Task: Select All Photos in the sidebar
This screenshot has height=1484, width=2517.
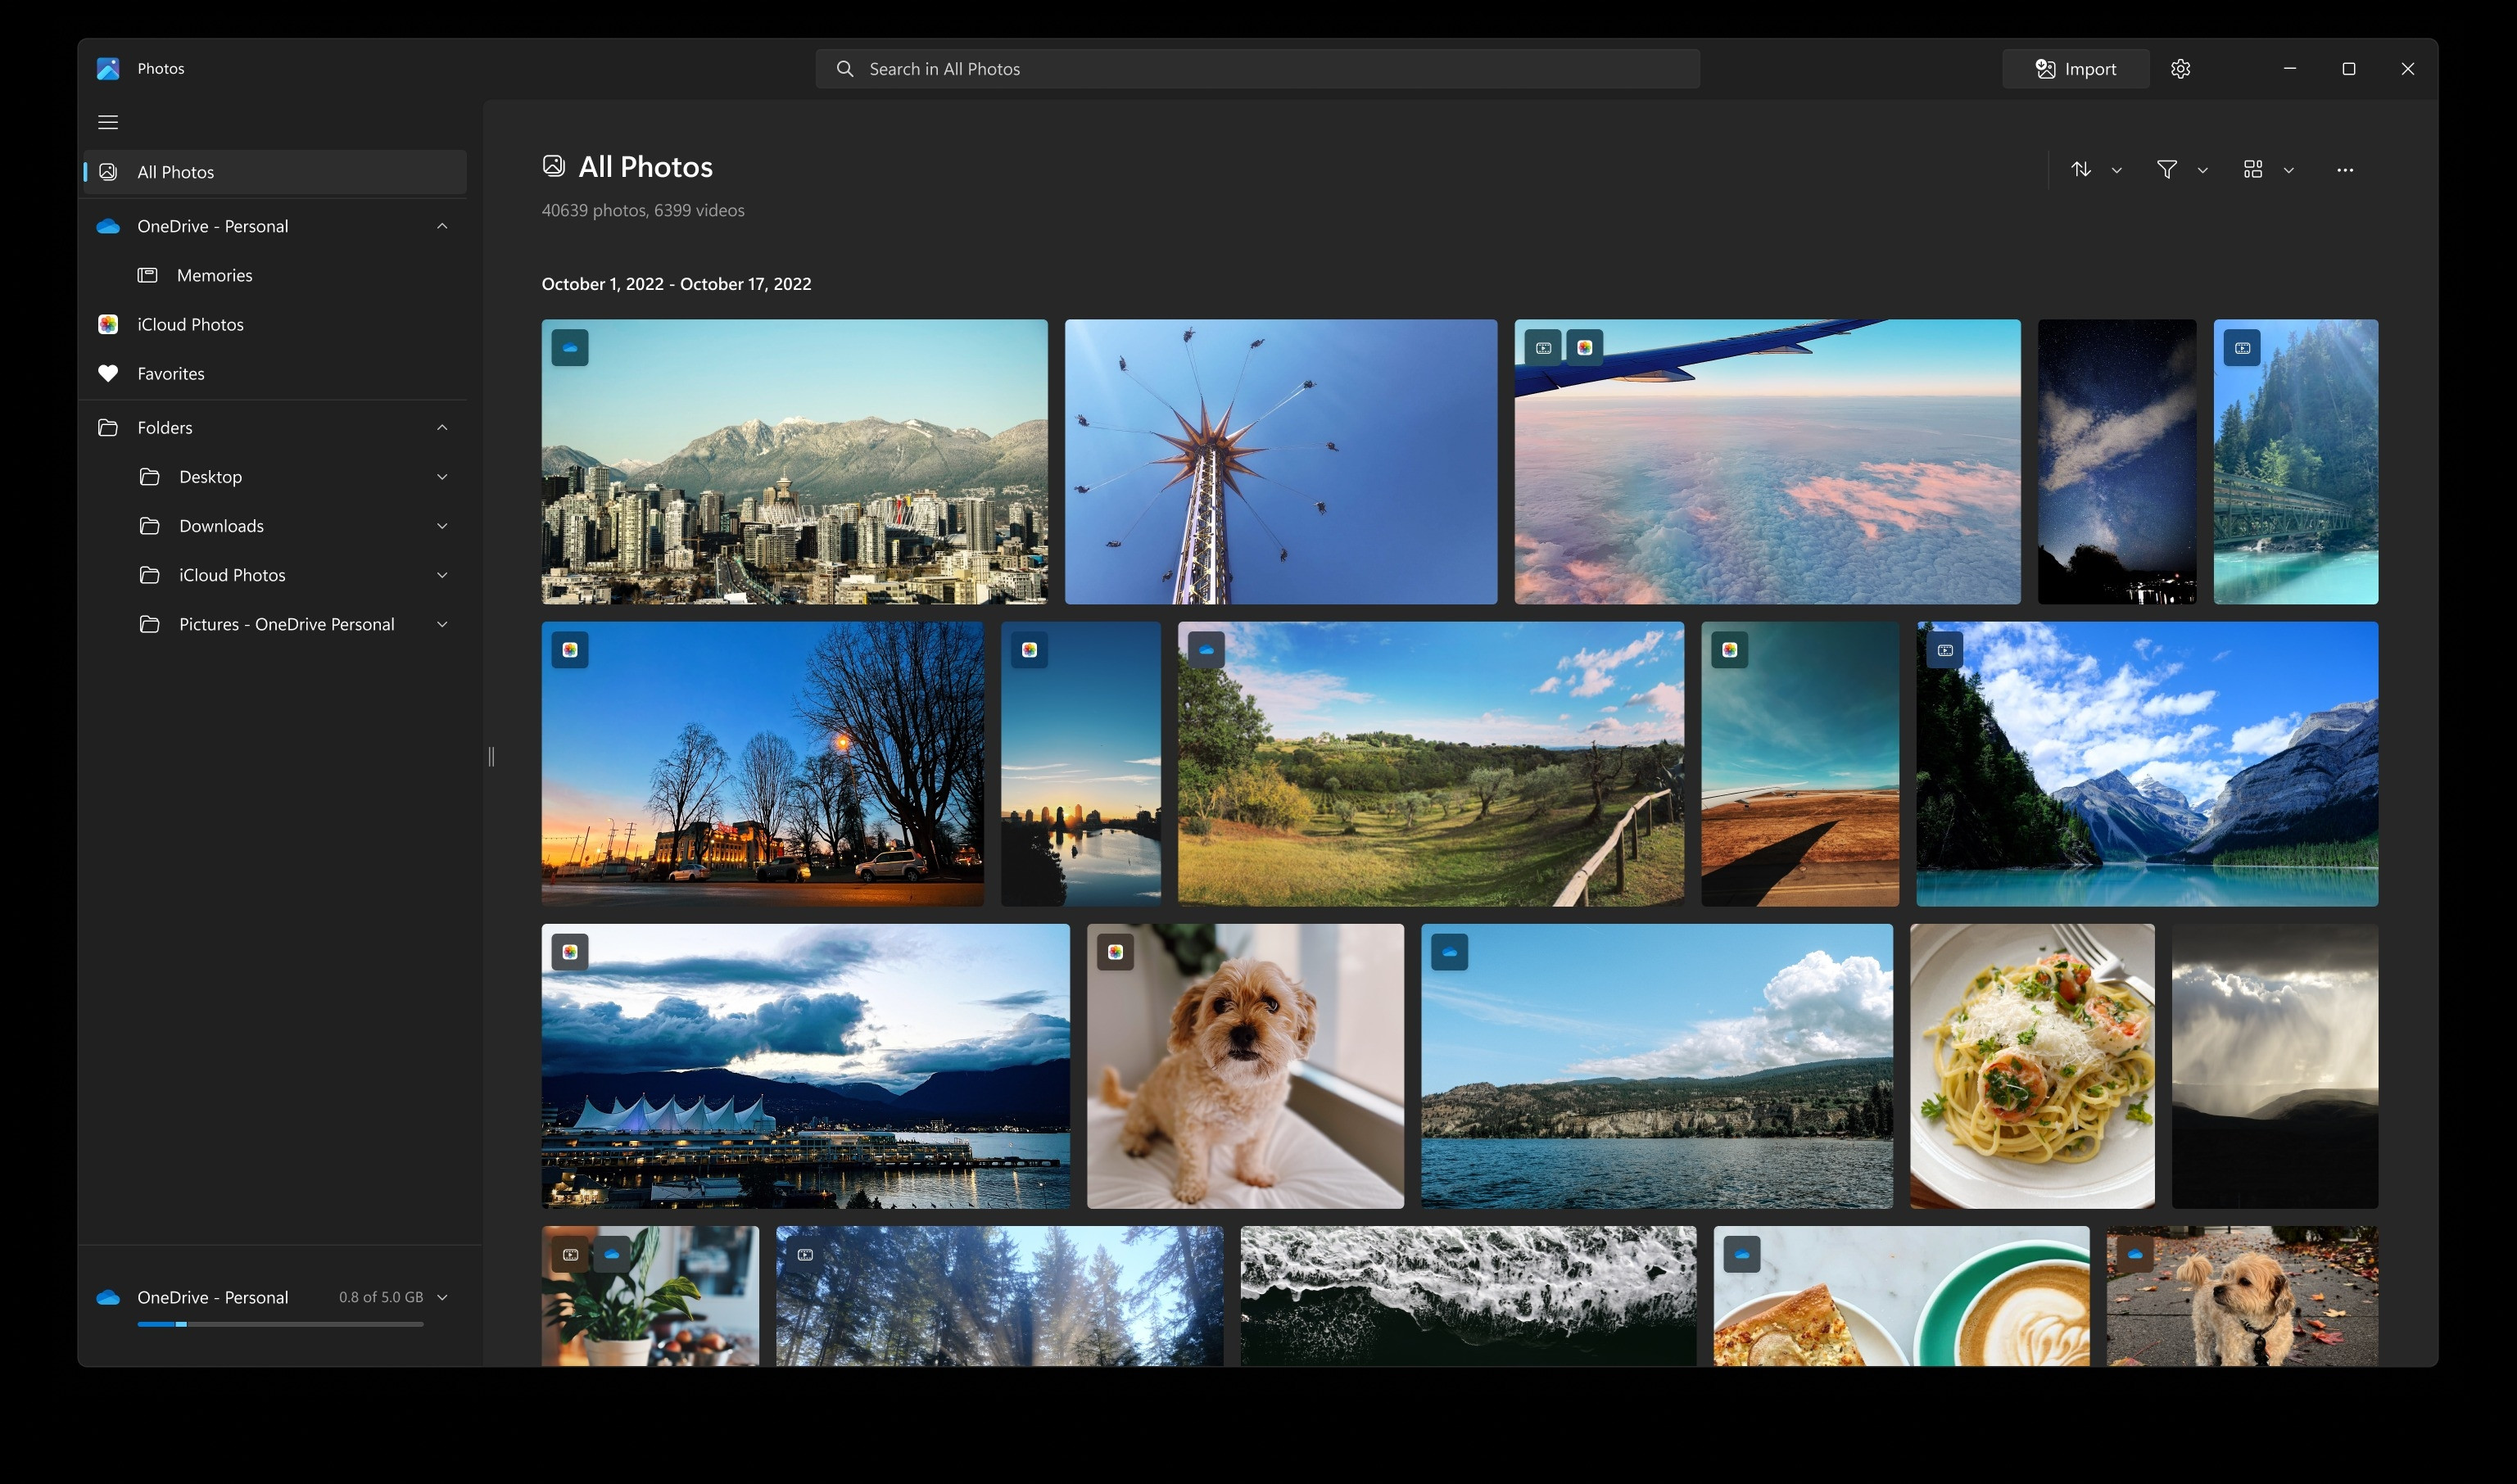Action: (x=175, y=172)
